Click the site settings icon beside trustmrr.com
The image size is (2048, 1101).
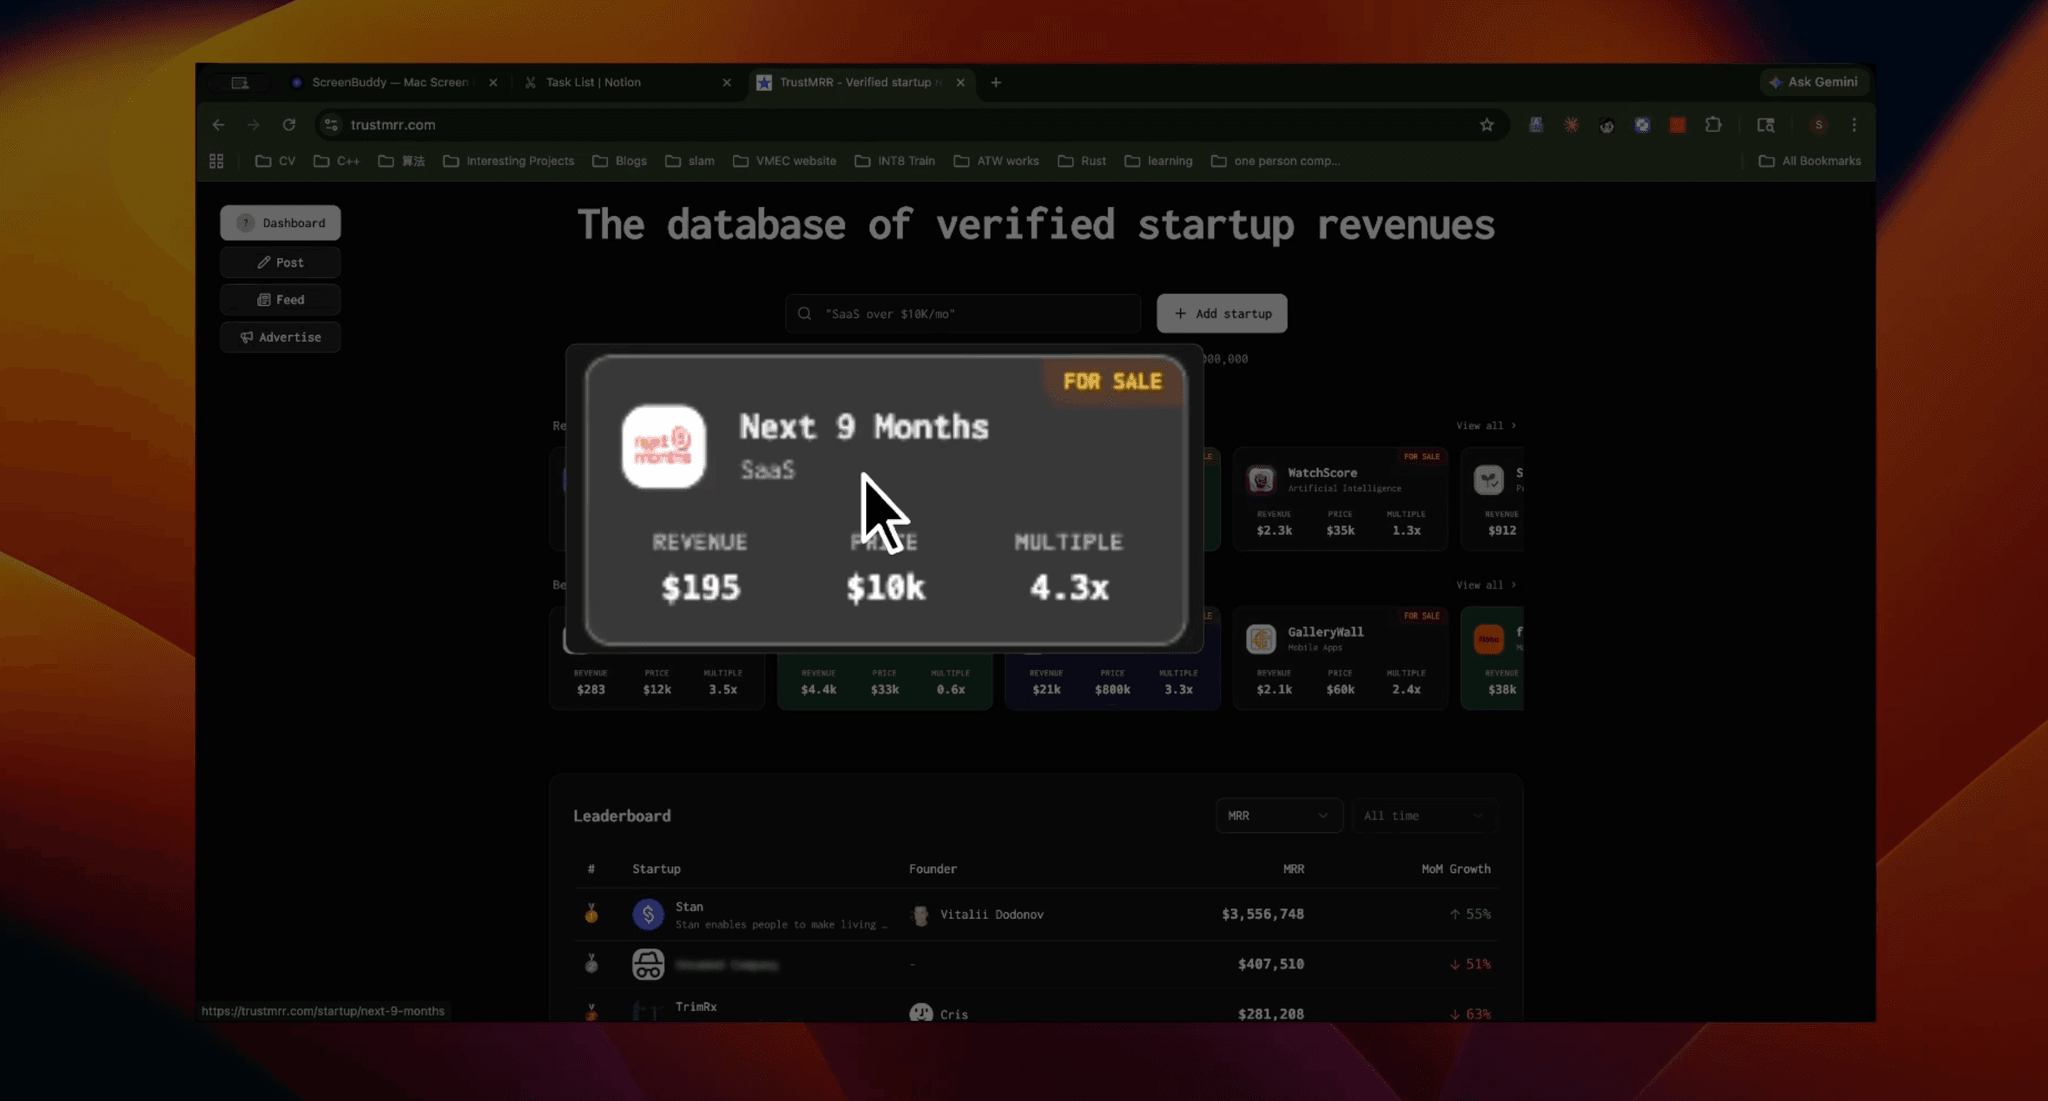[x=331, y=125]
